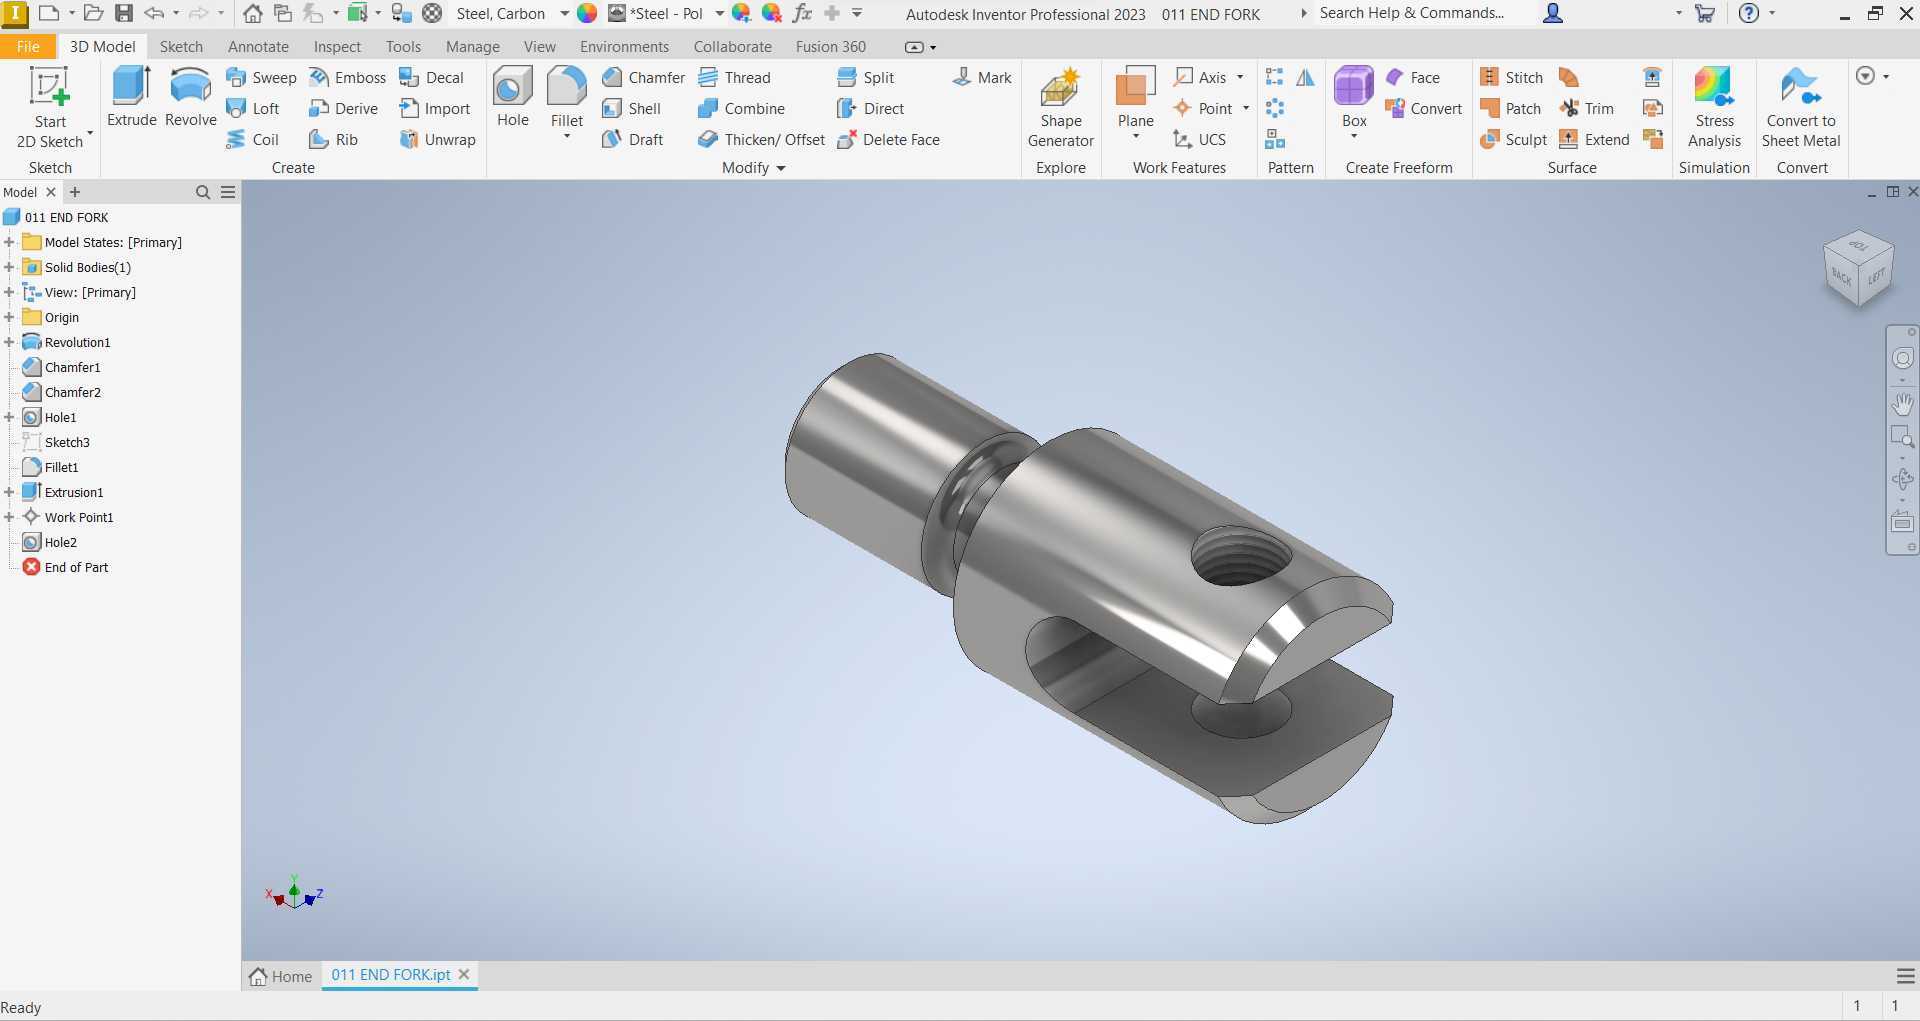The image size is (1920, 1021).
Task: Activate the Emboss tool
Action: click(347, 77)
